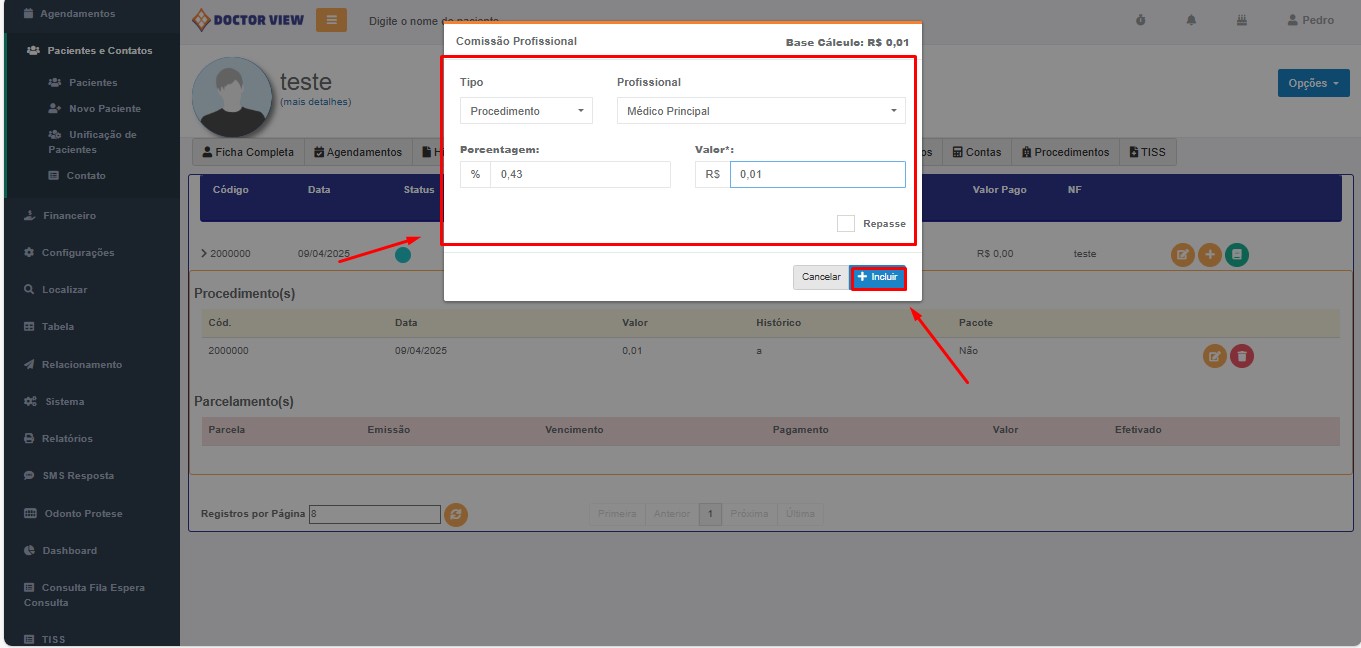The width and height of the screenshot is (1361, 648).
Task: Click the orange hamburger menu button
Action: tap(331, 20)
